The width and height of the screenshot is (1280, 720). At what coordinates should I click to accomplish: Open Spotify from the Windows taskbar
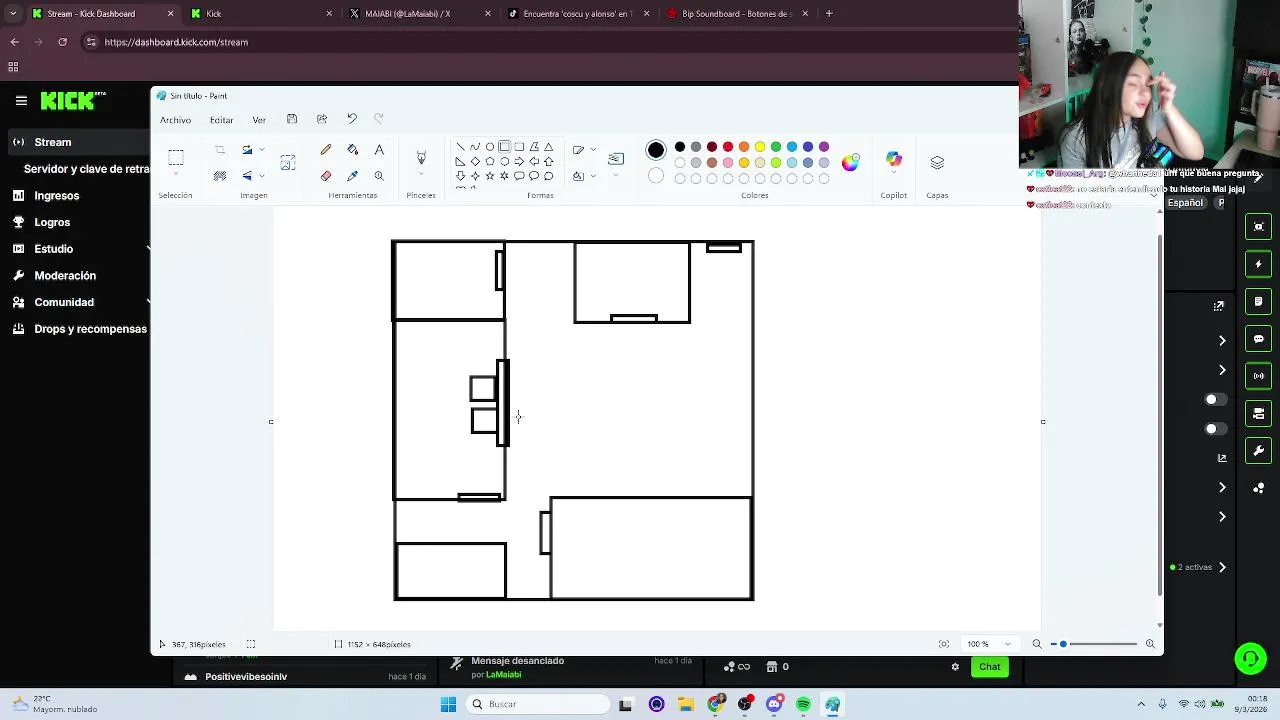pyautogui.click(x=803, y=704)
